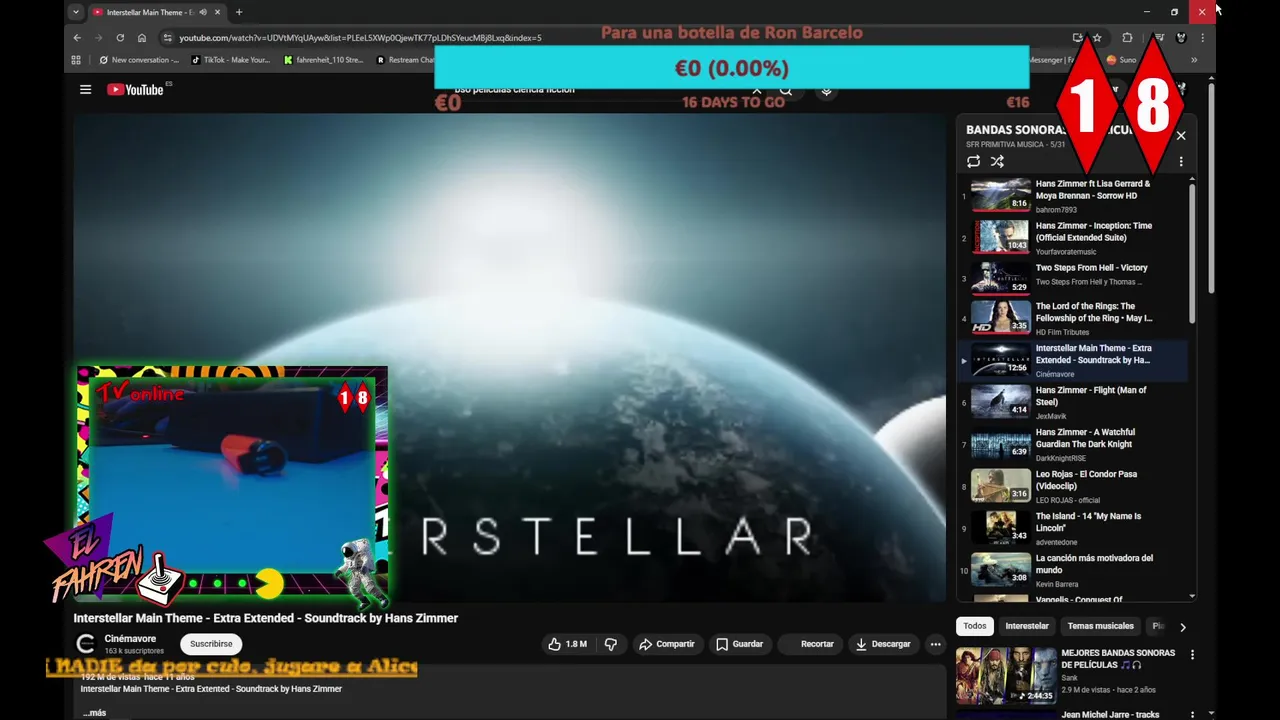Click the Compartir share button
The width and height of the screenshot is (1280, 720).
tap(666, 644)
